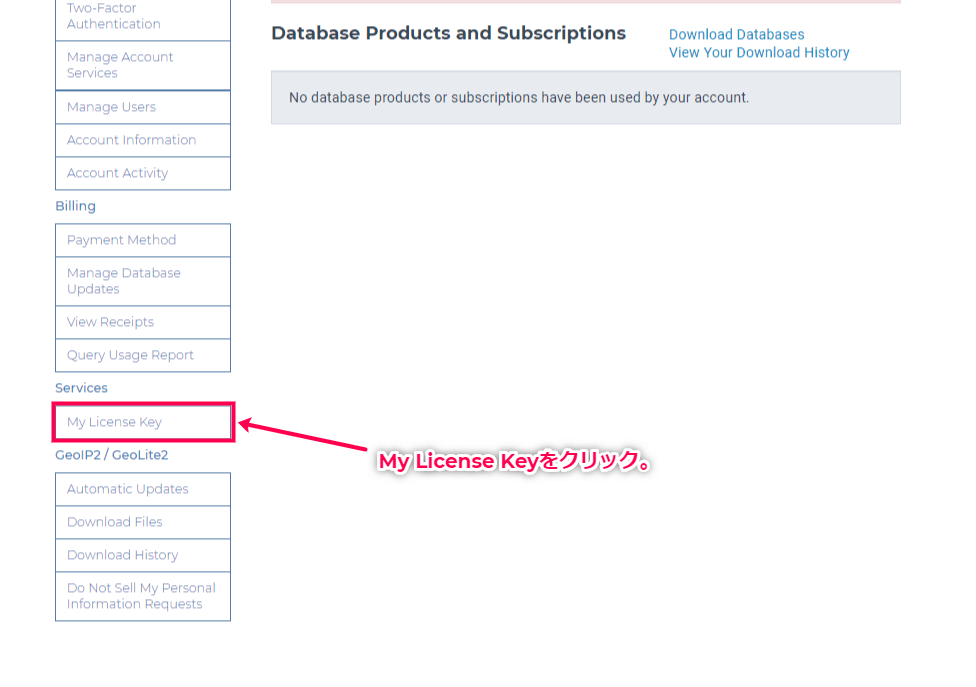
Task: Select Manage Database Updates
Action: click(143, 281)
